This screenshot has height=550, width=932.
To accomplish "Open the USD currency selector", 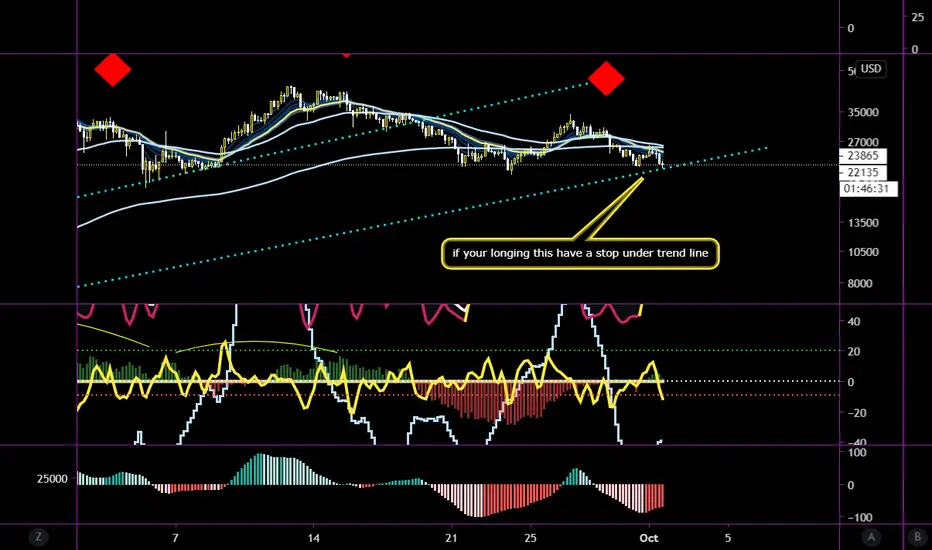I will pyautogui.click(x=871, y=69).
